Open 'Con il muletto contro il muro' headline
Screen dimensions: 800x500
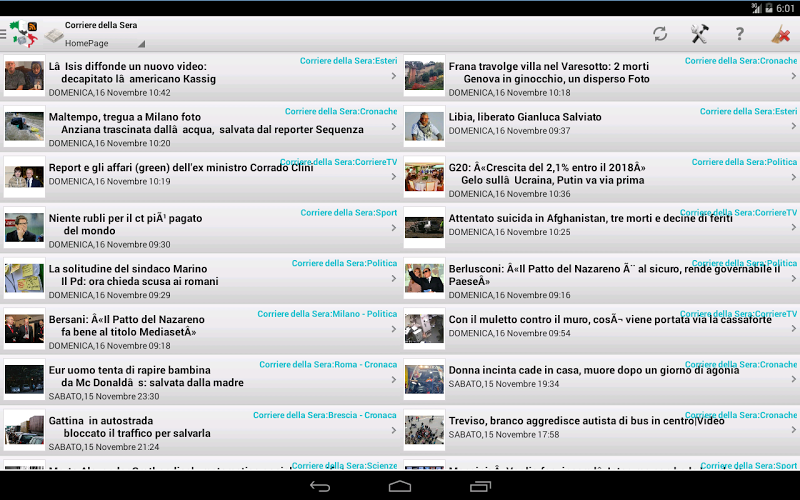[610, 319]
